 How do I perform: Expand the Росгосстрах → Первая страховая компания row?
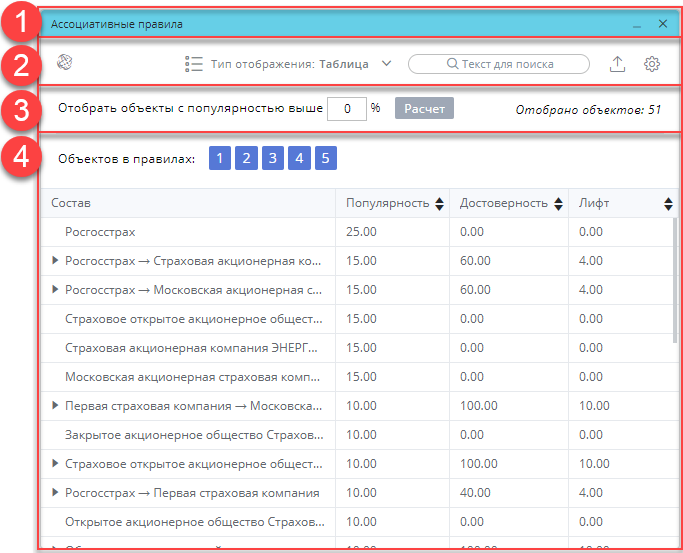(x=55, y=493)
